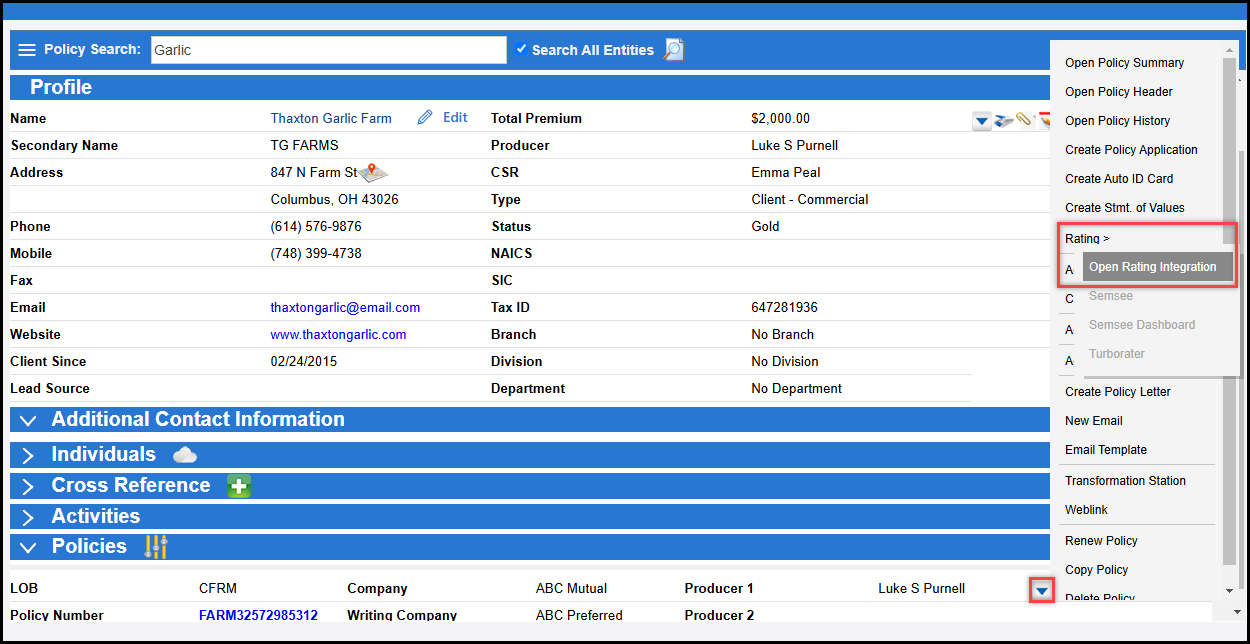
Task: Enable the Search All Entities checkbox
Action: (521, 49)
